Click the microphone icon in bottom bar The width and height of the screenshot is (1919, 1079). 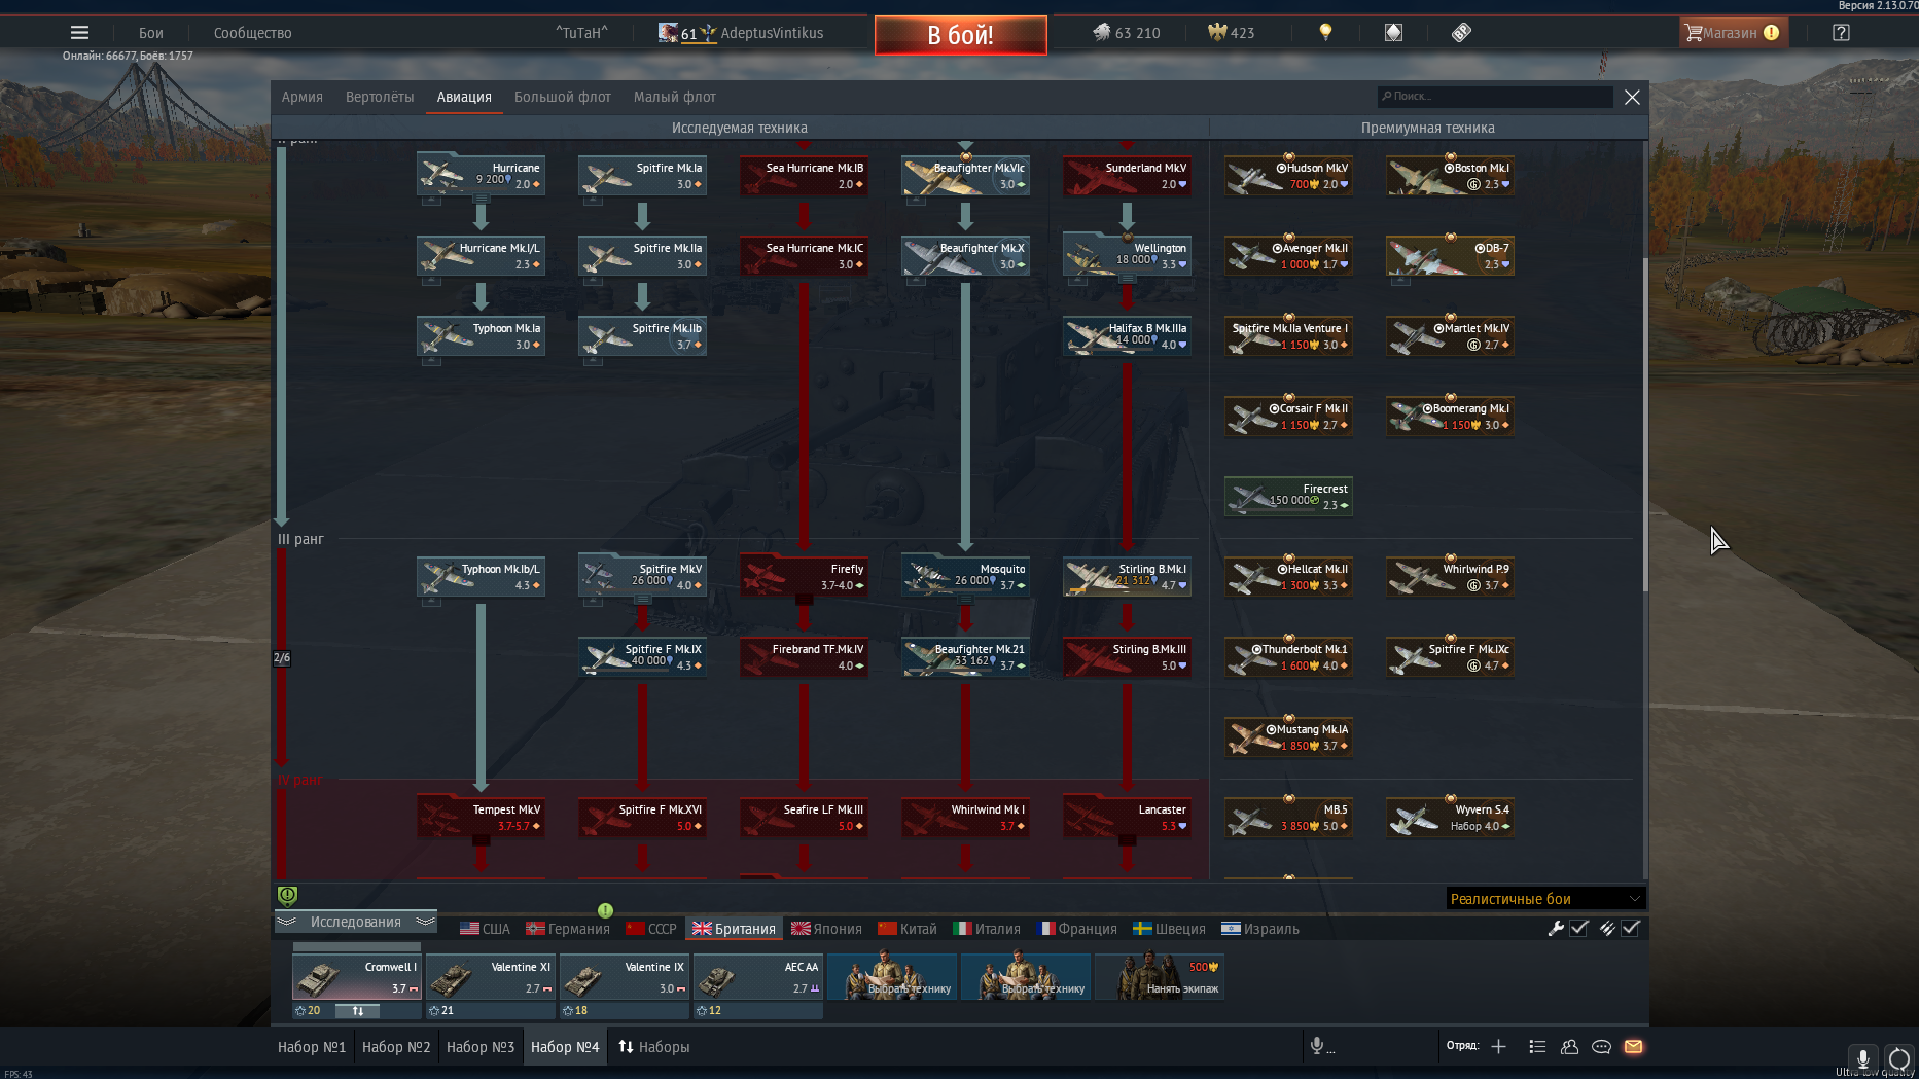pos(1317,1046)
